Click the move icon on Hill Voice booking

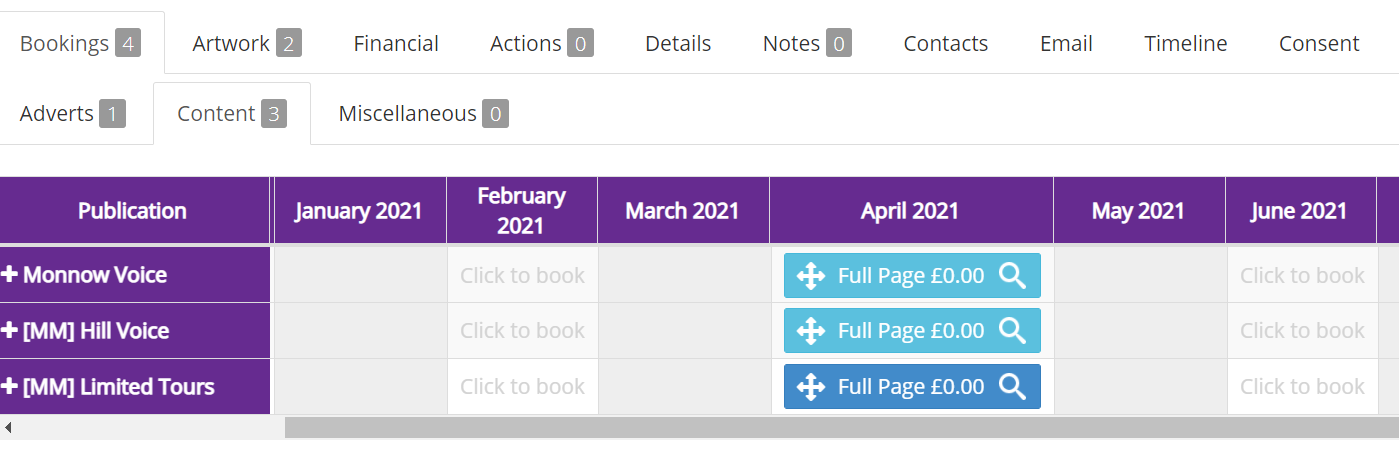811,331
